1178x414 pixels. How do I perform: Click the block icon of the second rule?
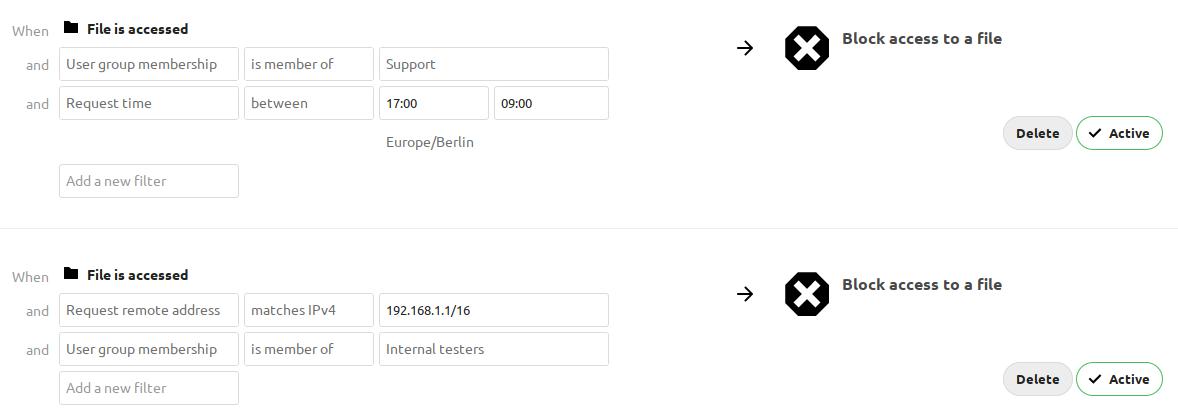pos(807,294)
